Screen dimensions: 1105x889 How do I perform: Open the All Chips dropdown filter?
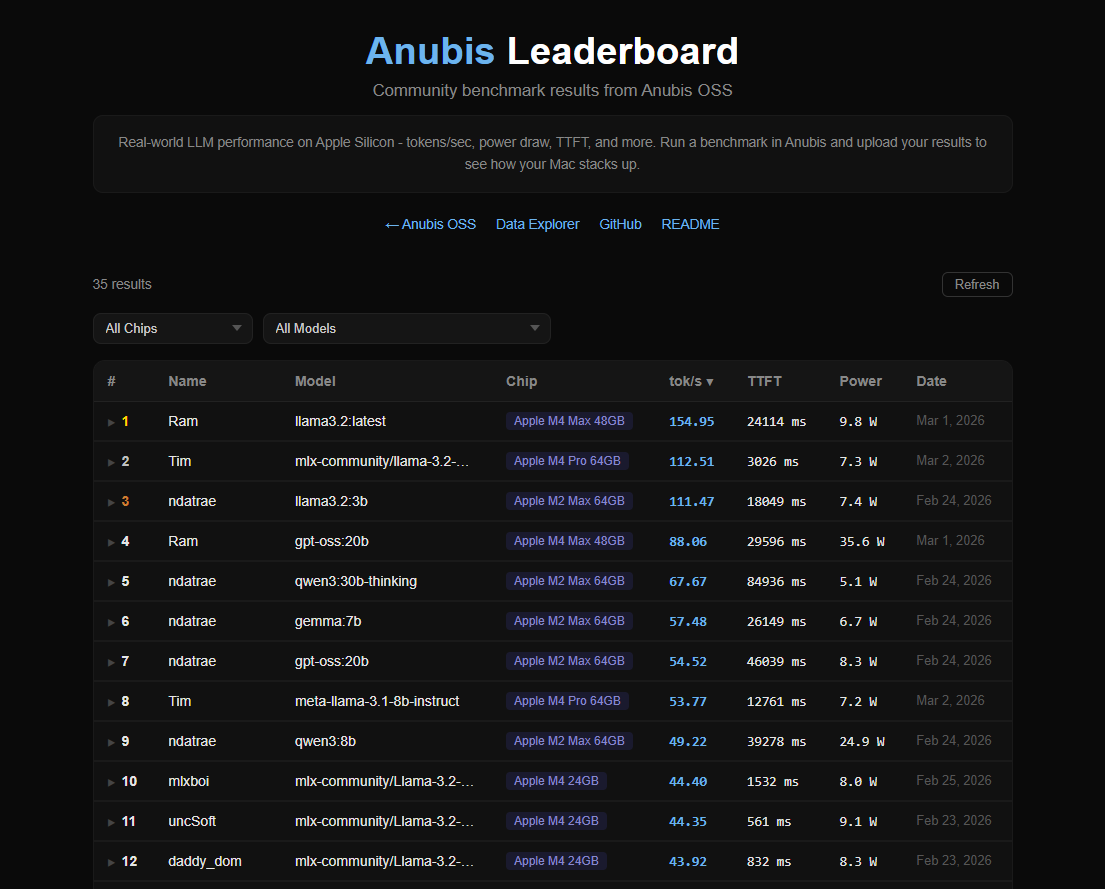[x=172, y=328]
